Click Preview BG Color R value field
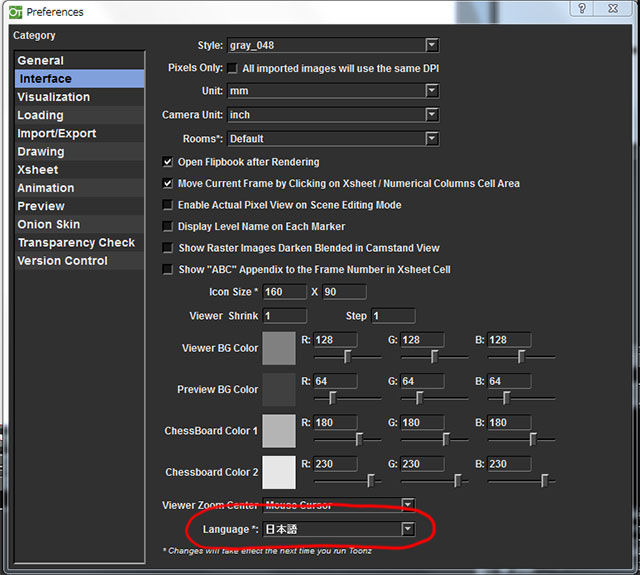Image resolution: width=640 pixels, height=575 pixels. (336, 381)
